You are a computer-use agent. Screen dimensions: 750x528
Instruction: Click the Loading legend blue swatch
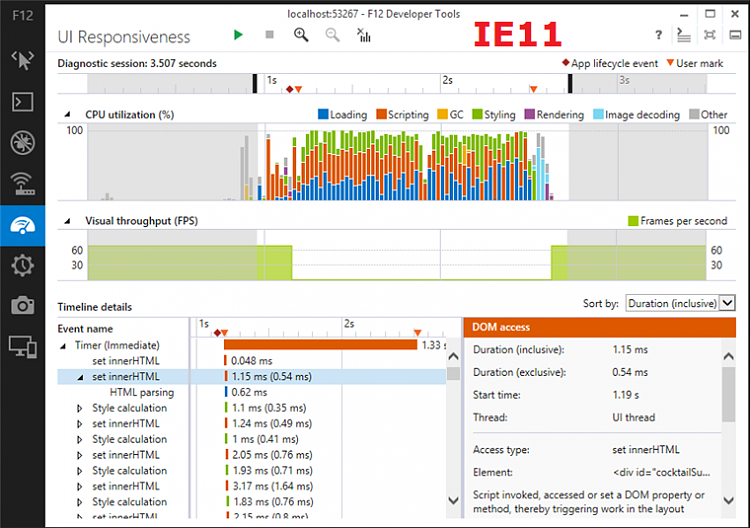click(x=323, y=114)
